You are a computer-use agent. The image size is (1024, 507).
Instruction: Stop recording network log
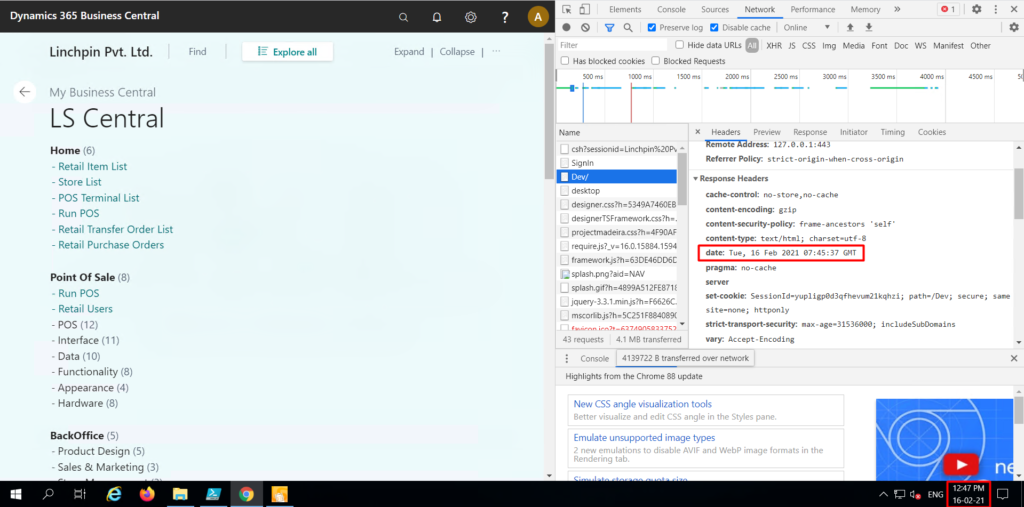(x=567, y=27)
